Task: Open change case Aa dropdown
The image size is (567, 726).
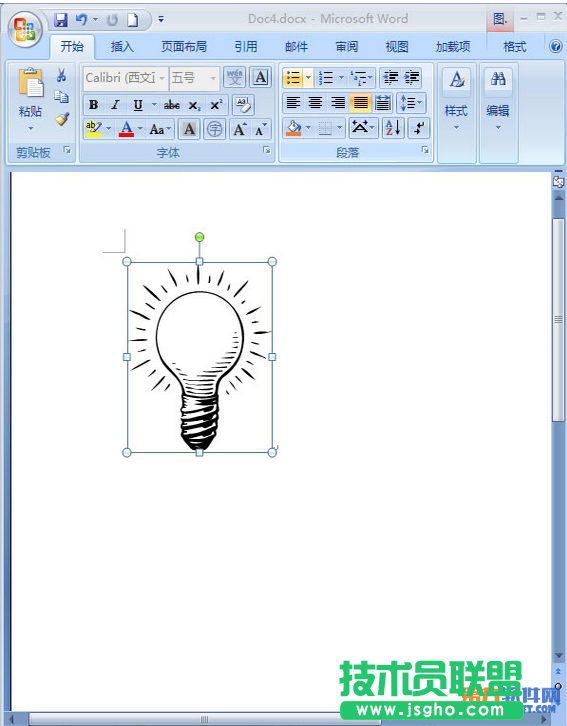Action: (x=160, y=129)
